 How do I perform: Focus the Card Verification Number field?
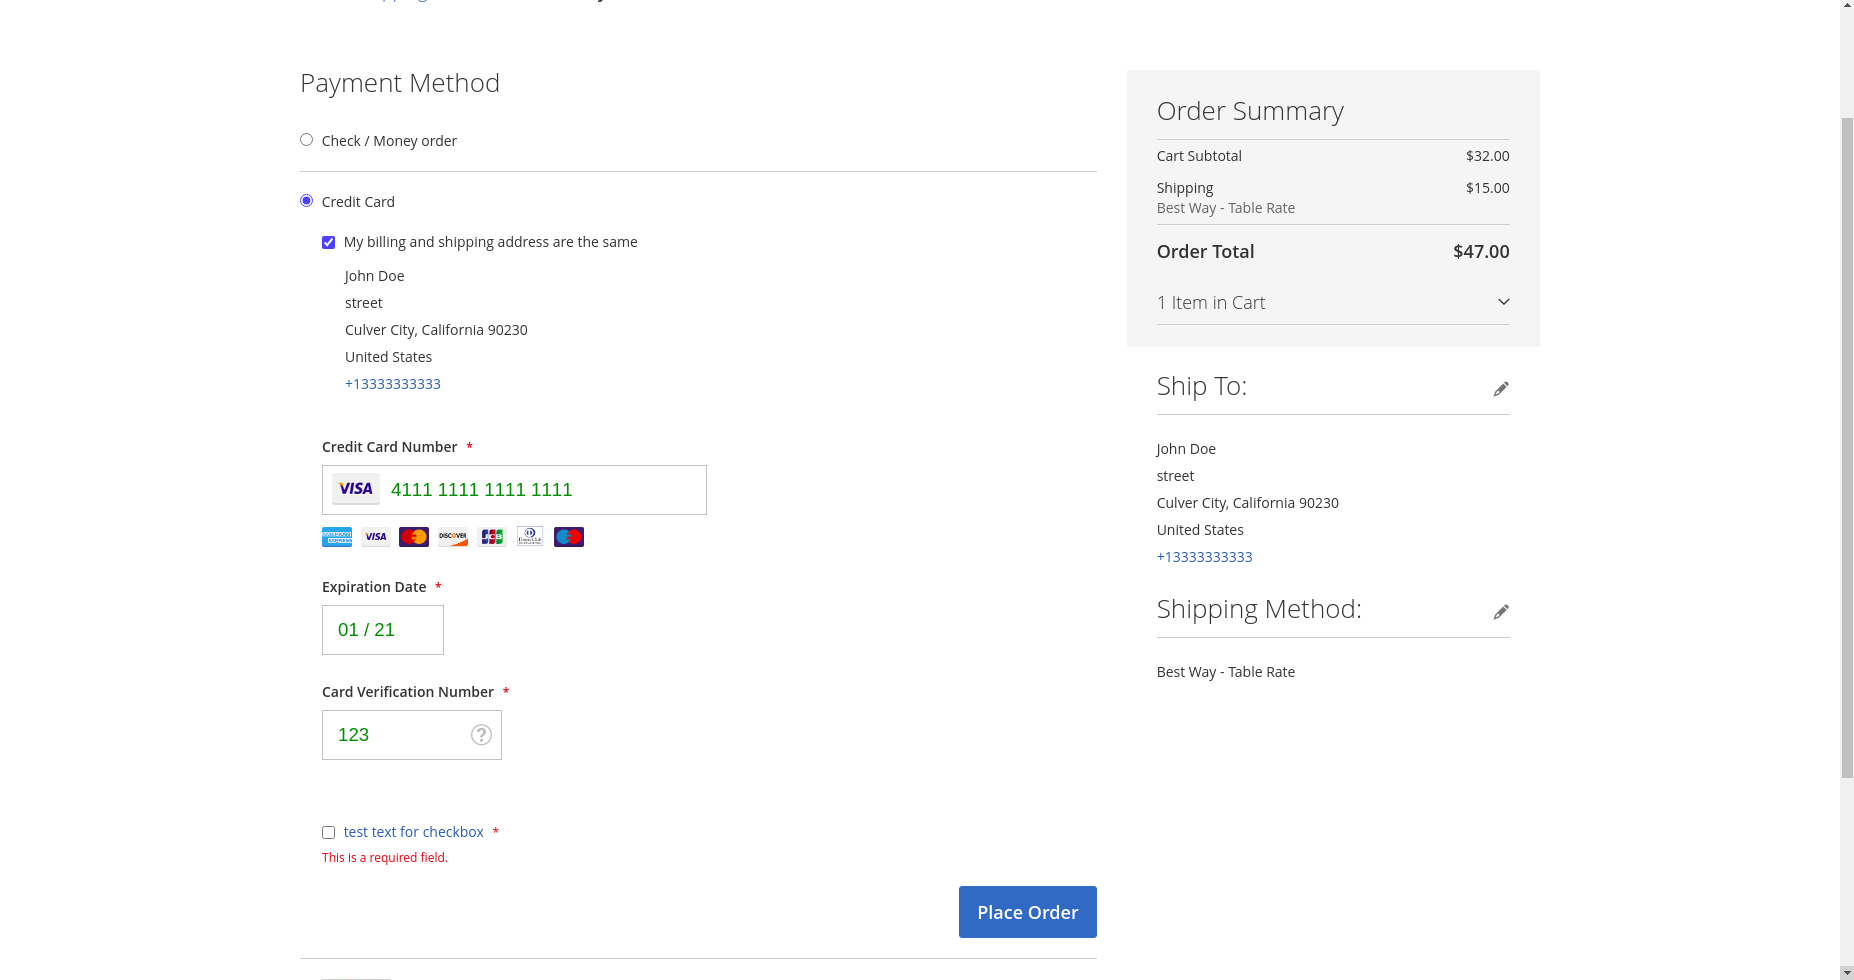[412, 735]
